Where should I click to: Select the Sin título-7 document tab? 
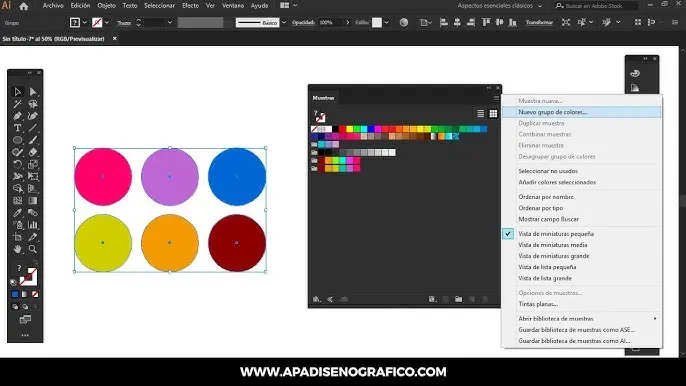53,39
